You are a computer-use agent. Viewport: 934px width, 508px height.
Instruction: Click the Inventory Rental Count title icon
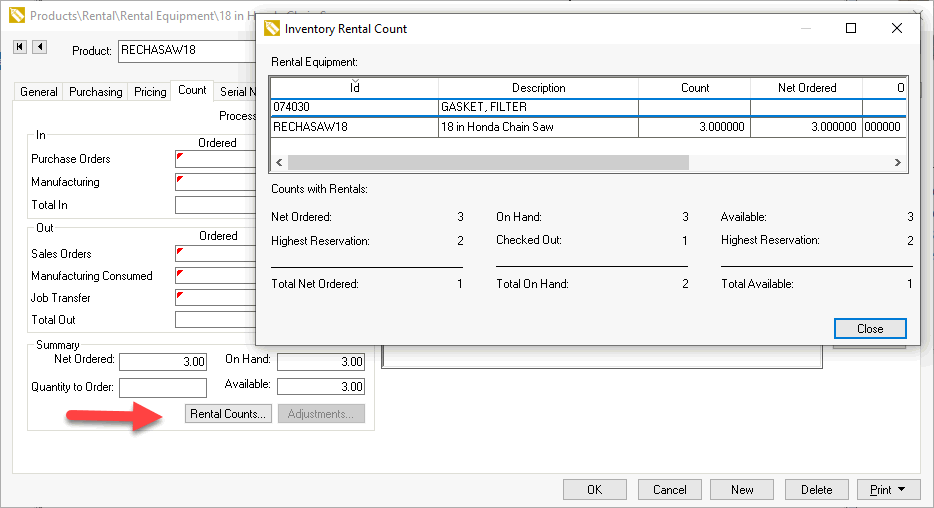(271, 29)
